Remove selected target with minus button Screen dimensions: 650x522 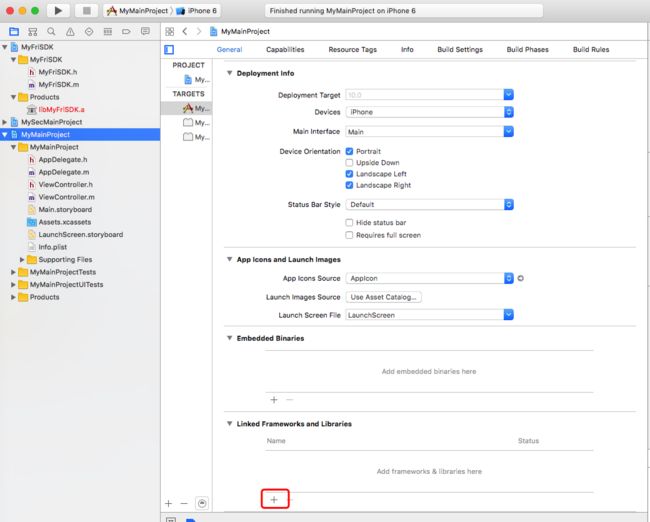click(184, 504)
